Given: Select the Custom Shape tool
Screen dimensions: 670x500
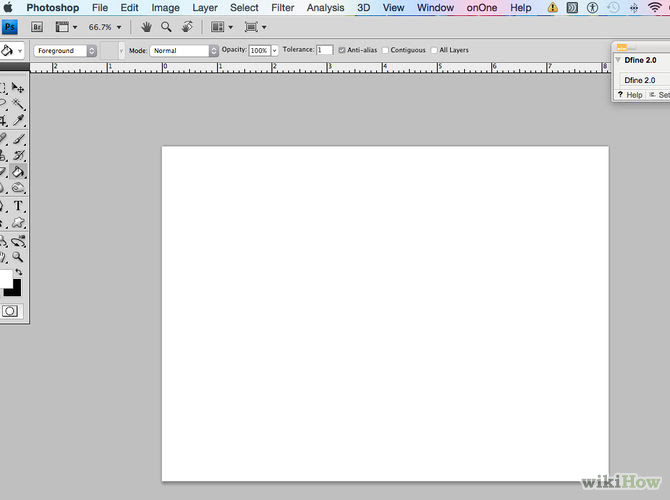Looking at the screenshot, I should [18, 223].
